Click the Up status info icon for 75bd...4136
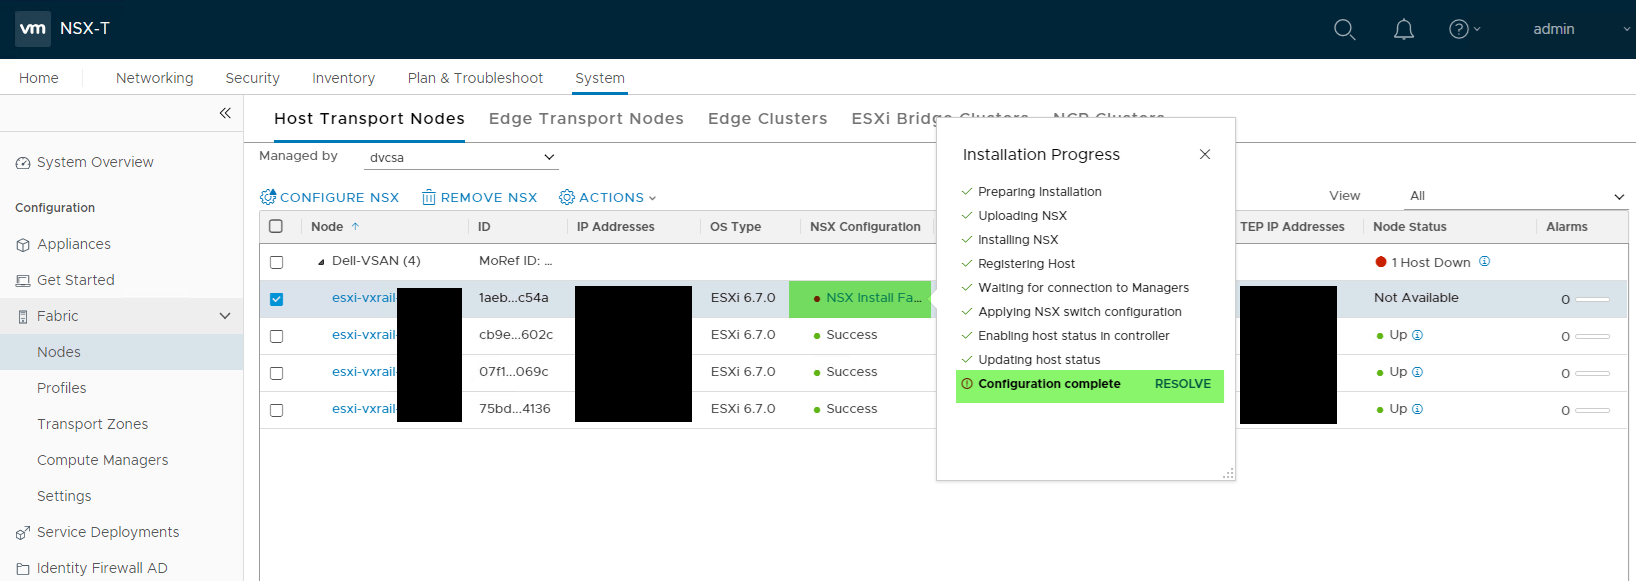 pyautogui.click(x=1417, y=409)
